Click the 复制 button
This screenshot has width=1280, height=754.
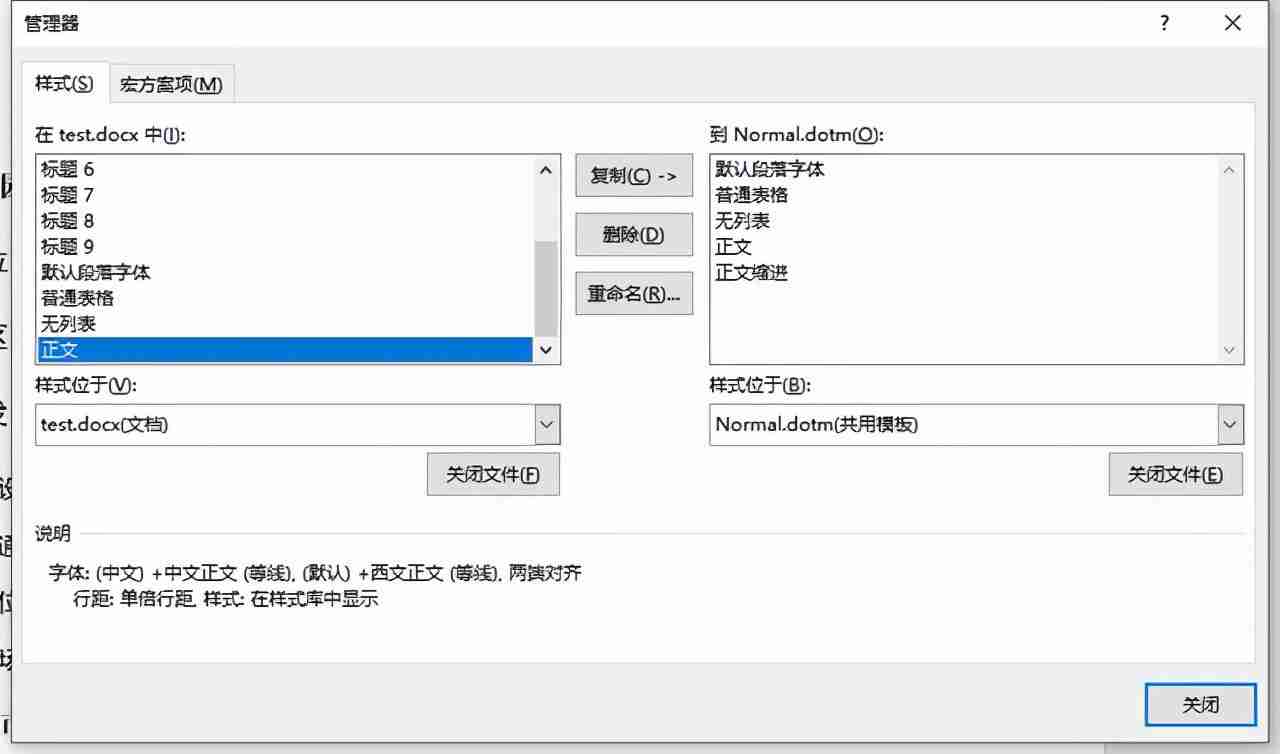(x=633, y=176)
